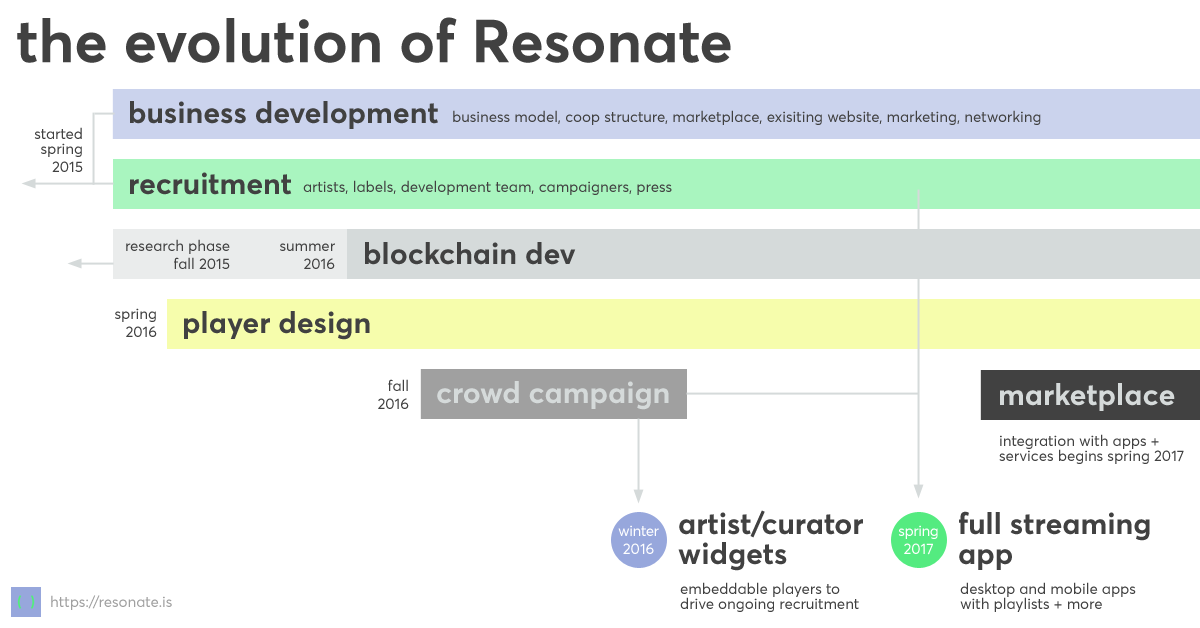Click the business model, coop structure description

click(746, 117)
